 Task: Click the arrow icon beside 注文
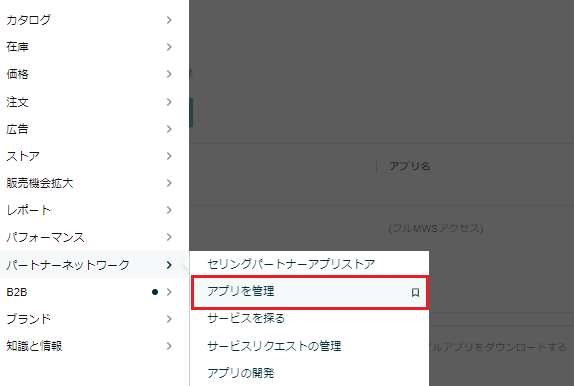coord(169,102)
